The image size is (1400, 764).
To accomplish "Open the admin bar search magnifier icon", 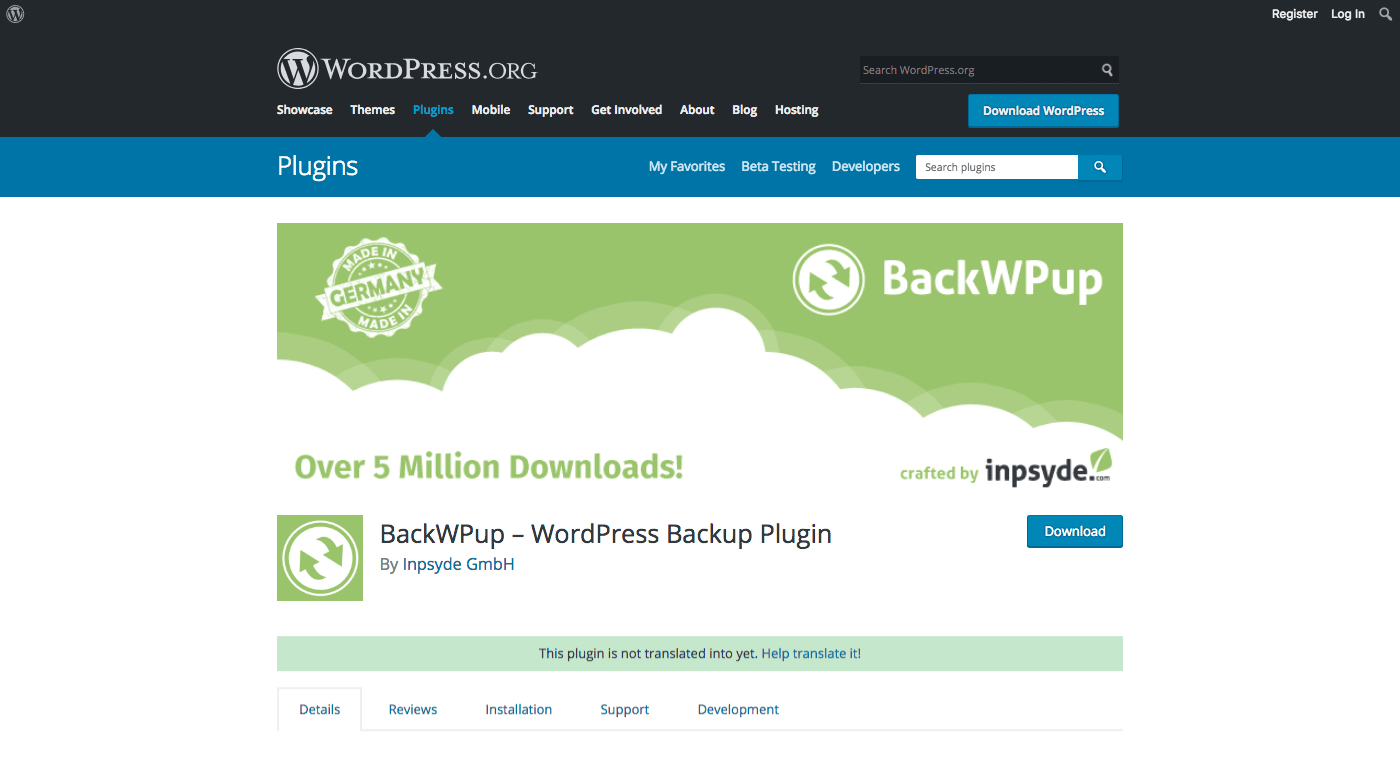I will (1385, 14).
